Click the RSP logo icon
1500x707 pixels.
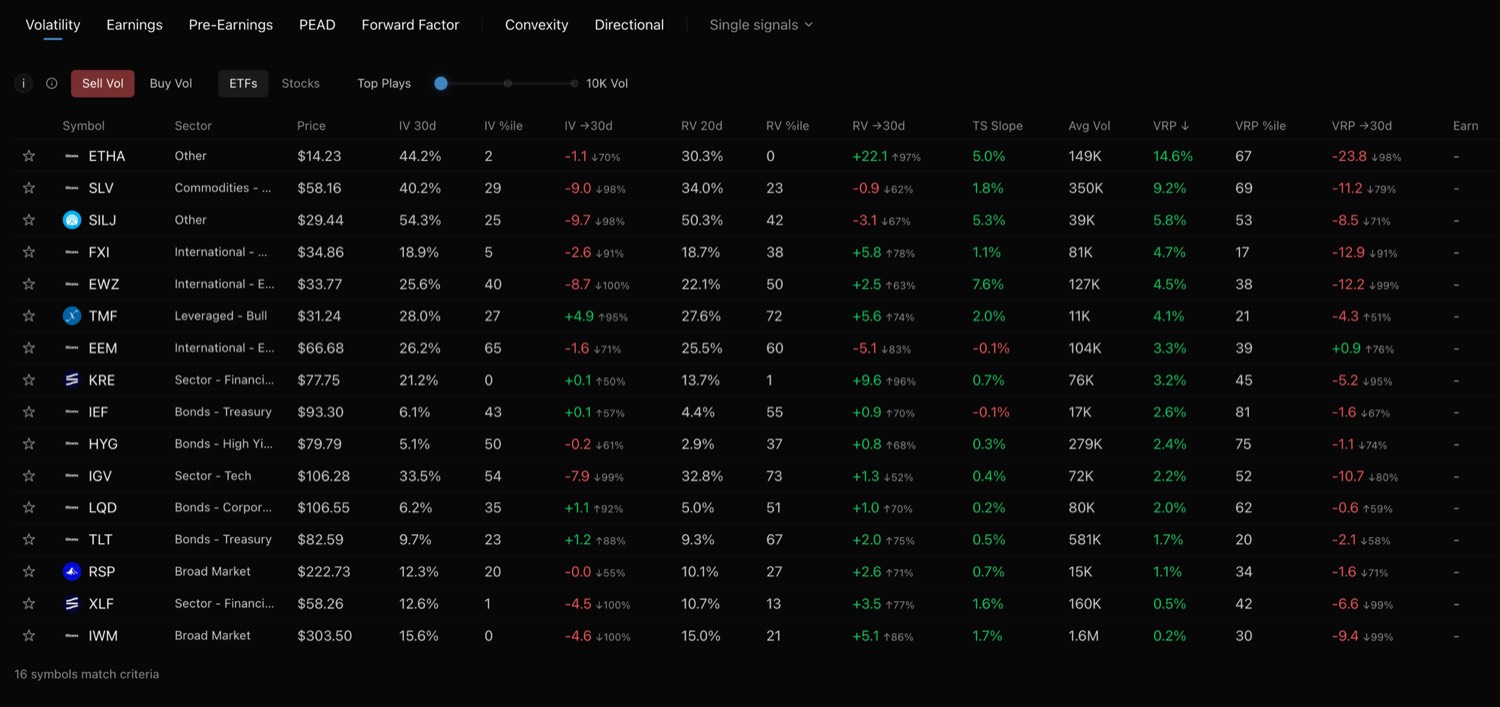tap(72, 572)
